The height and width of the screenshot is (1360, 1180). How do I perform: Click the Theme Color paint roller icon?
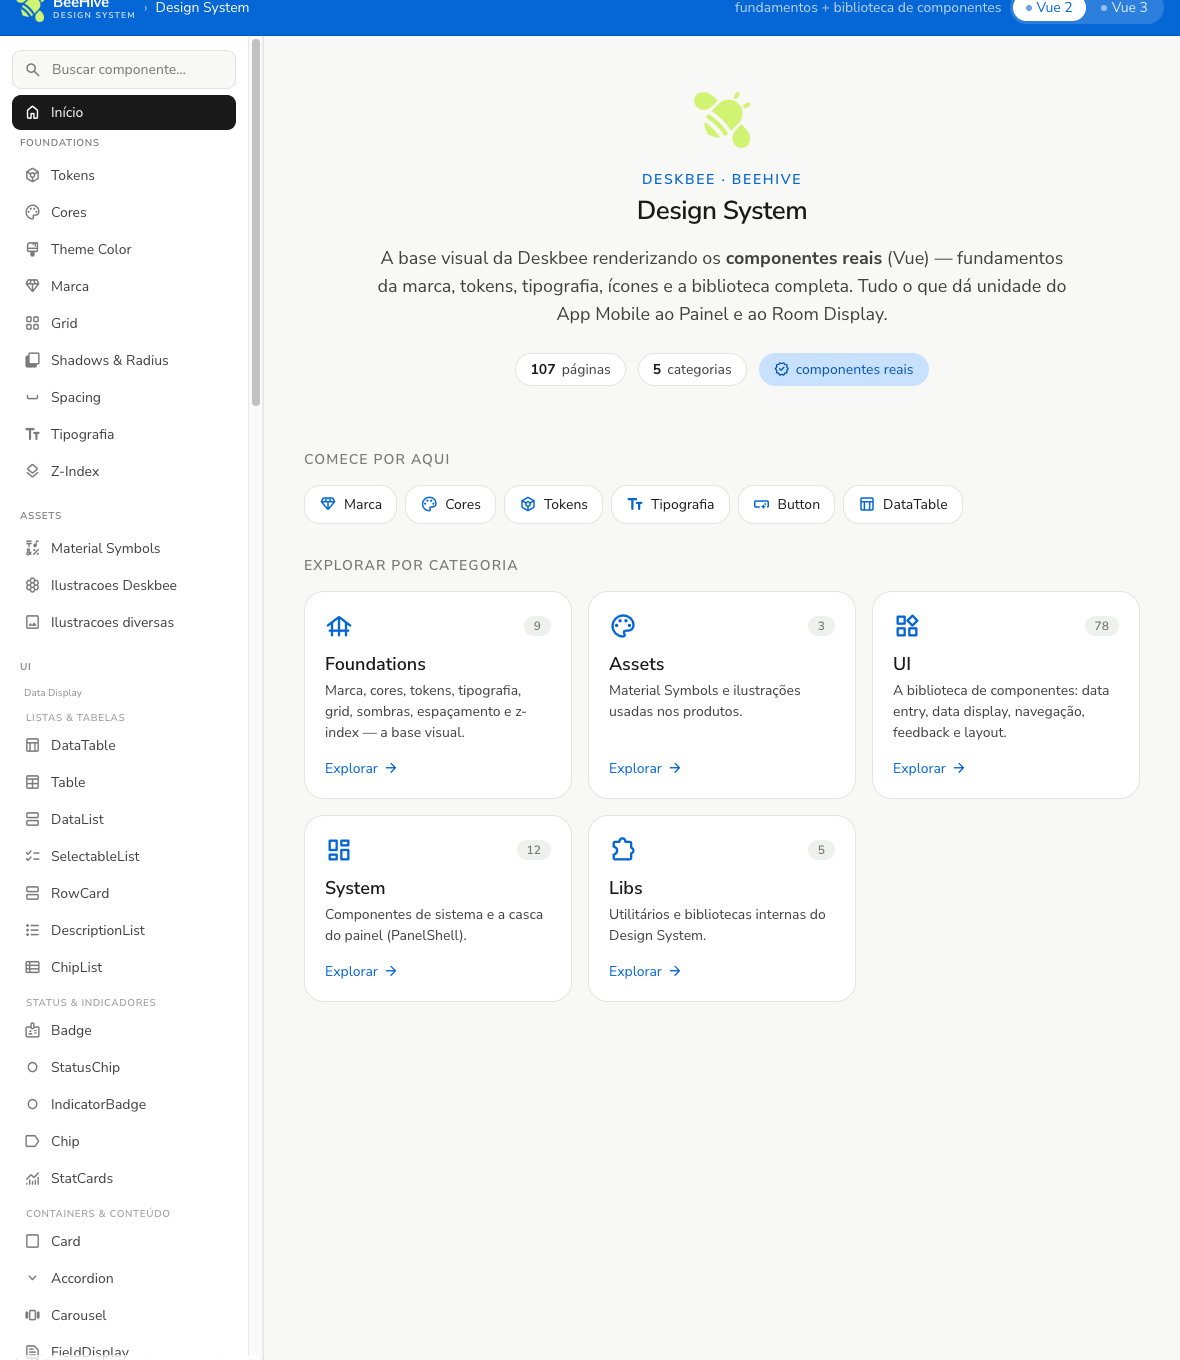[32, 249]
